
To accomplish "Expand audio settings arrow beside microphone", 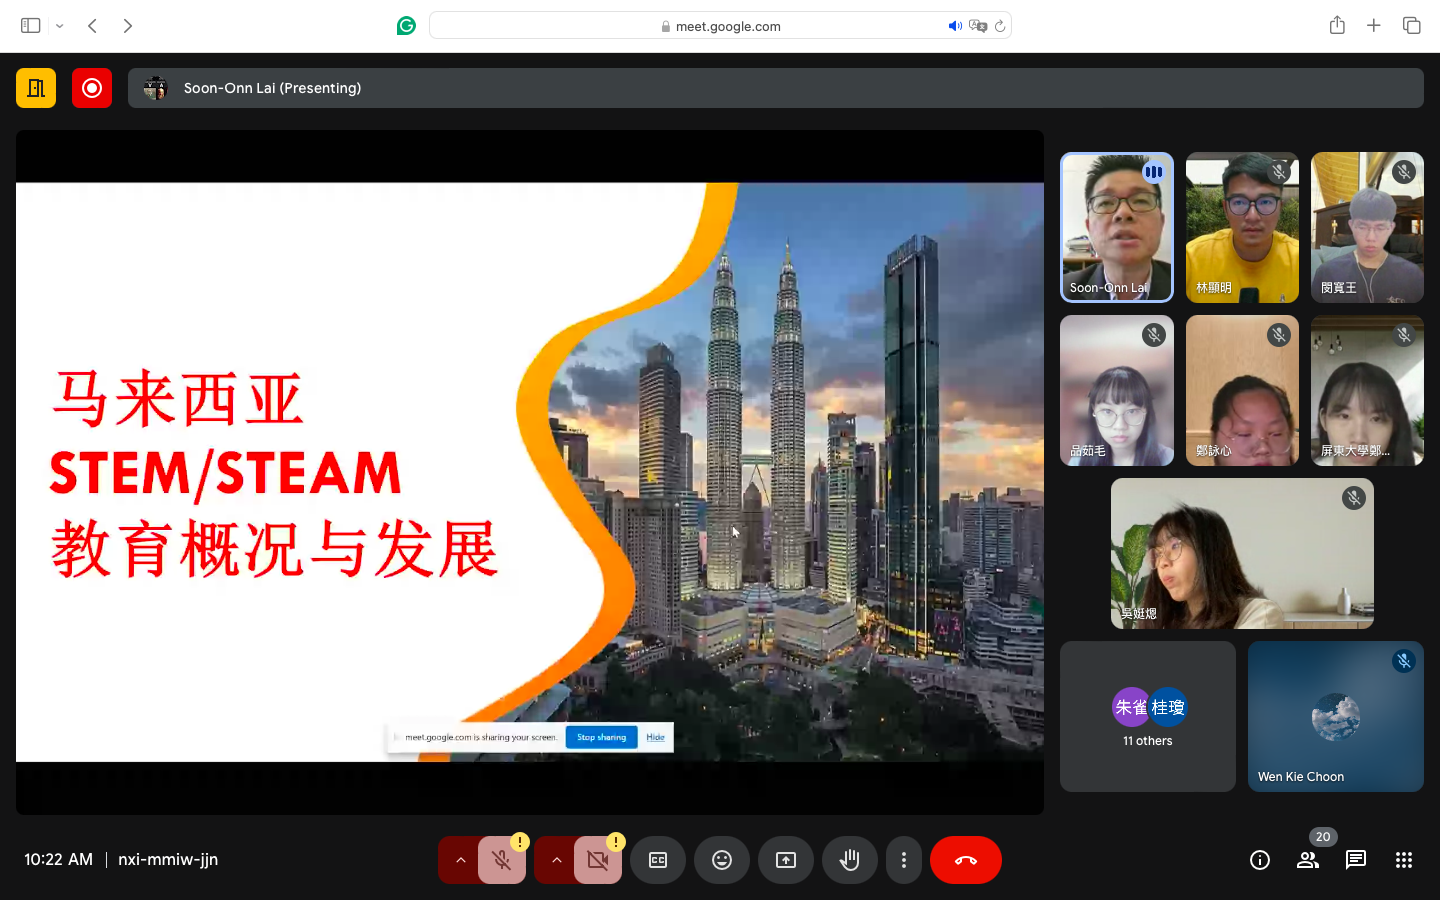I will 460,860.
